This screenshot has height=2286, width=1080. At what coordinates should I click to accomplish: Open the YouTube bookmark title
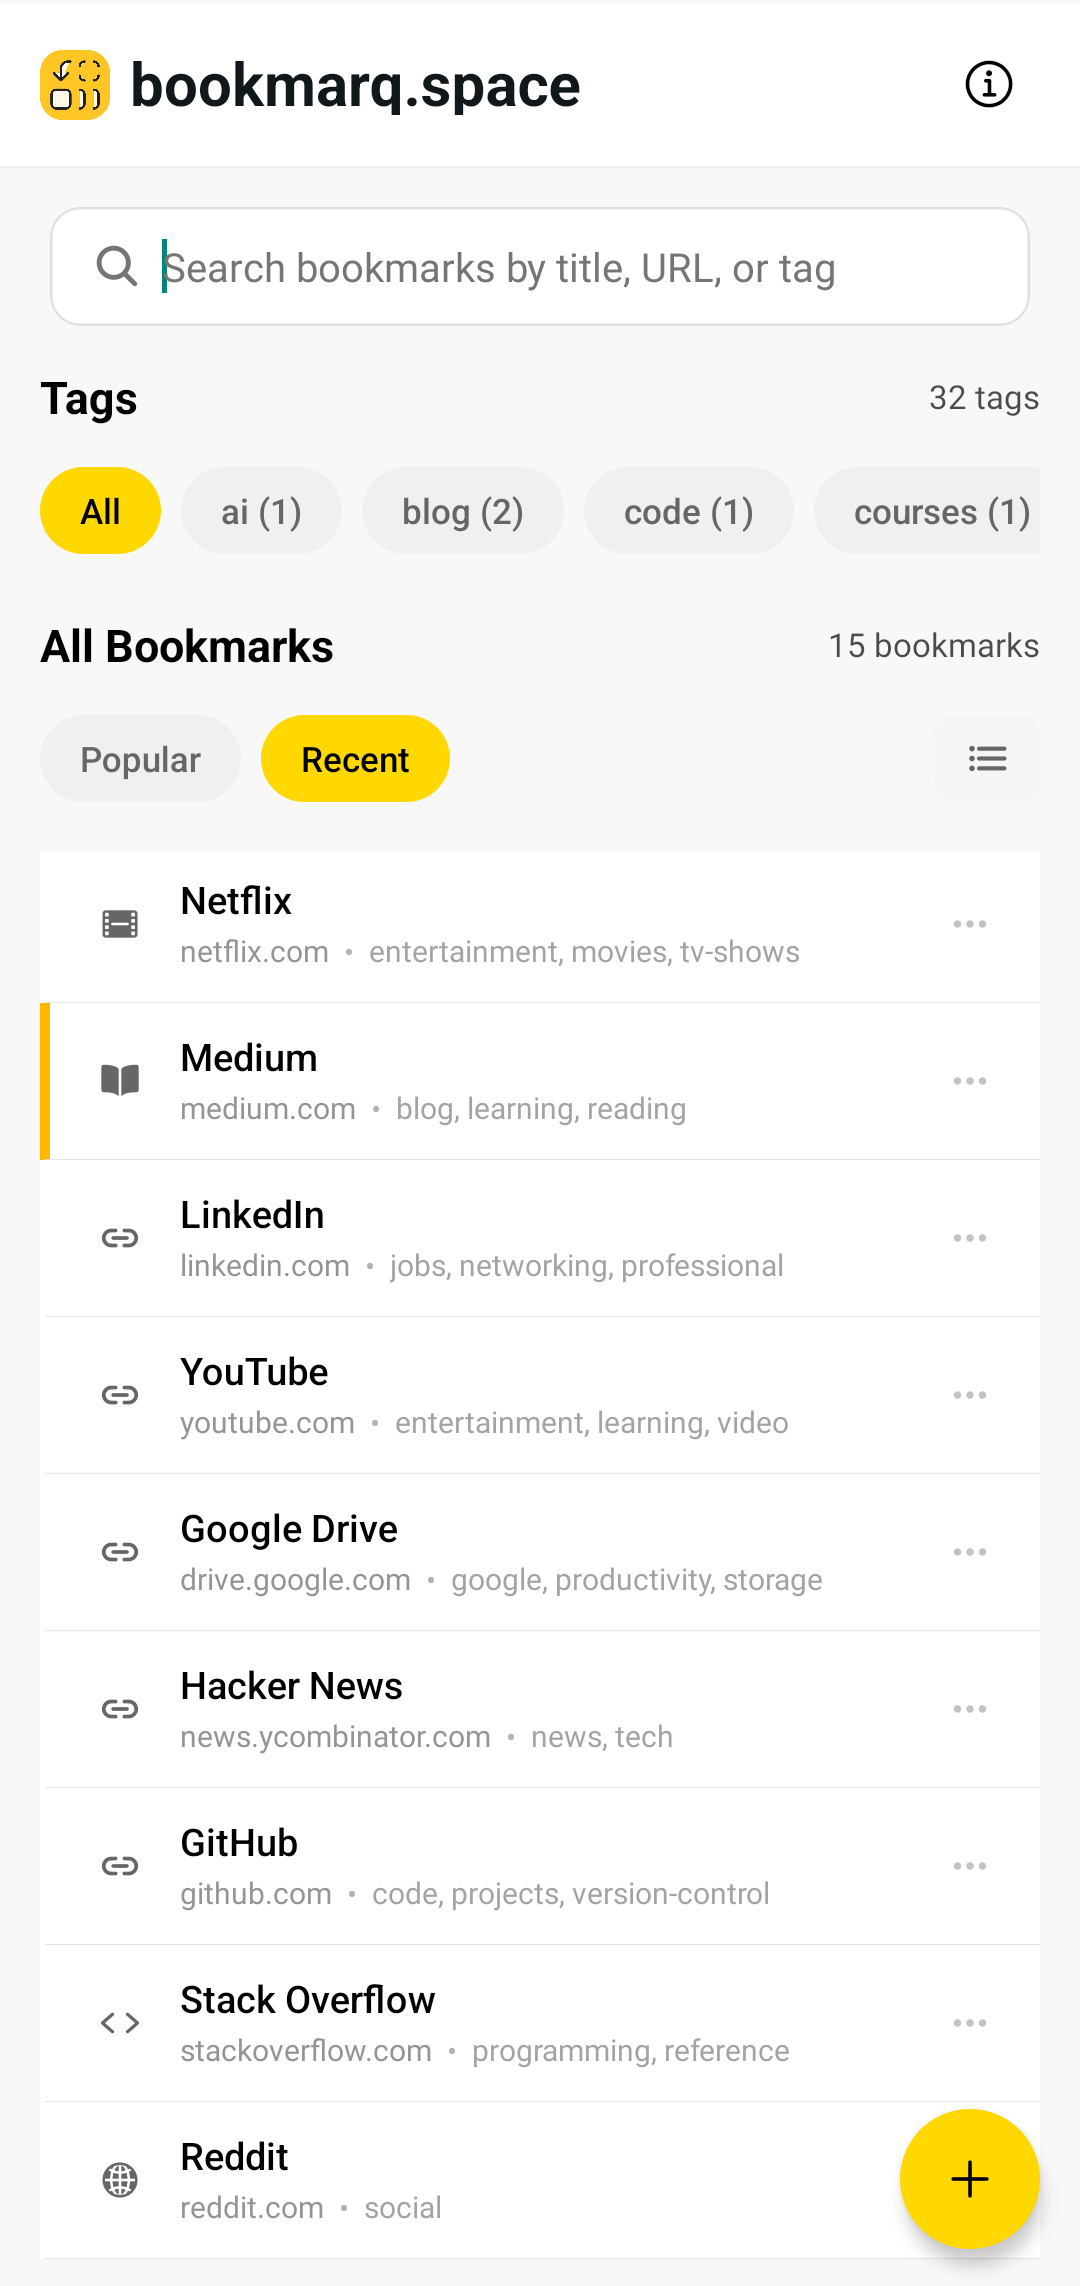tap(254, 1372)
